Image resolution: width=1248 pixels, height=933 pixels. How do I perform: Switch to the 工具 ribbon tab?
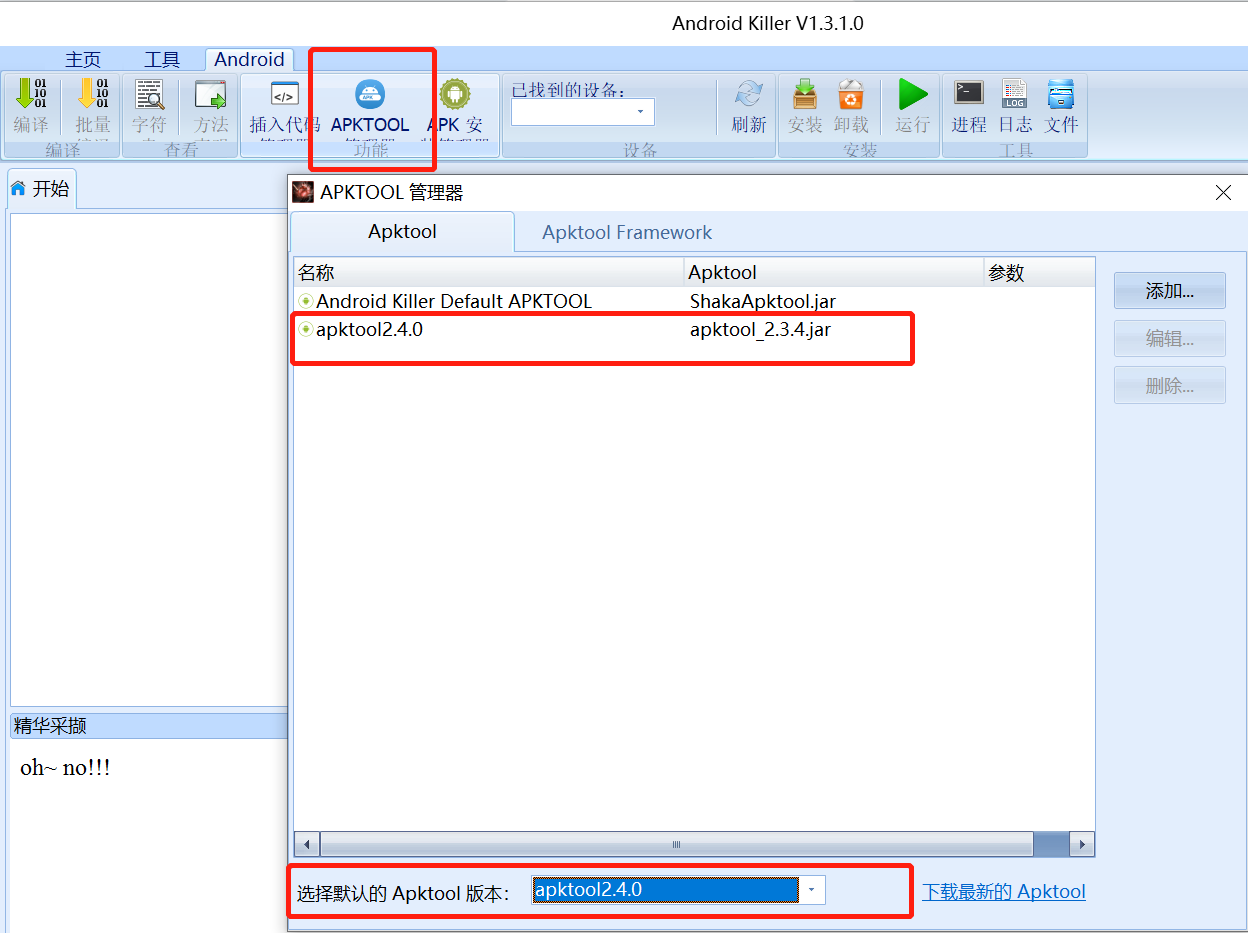(162, 59)
